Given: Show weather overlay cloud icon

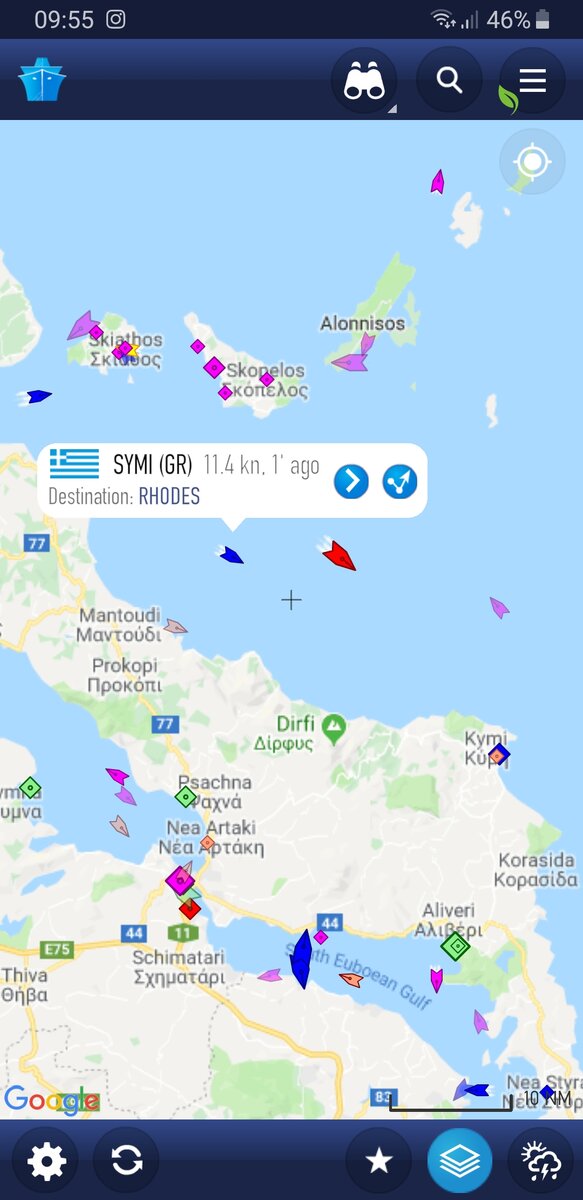Looking at the screenshot, I should click(x=540, y=1160).
